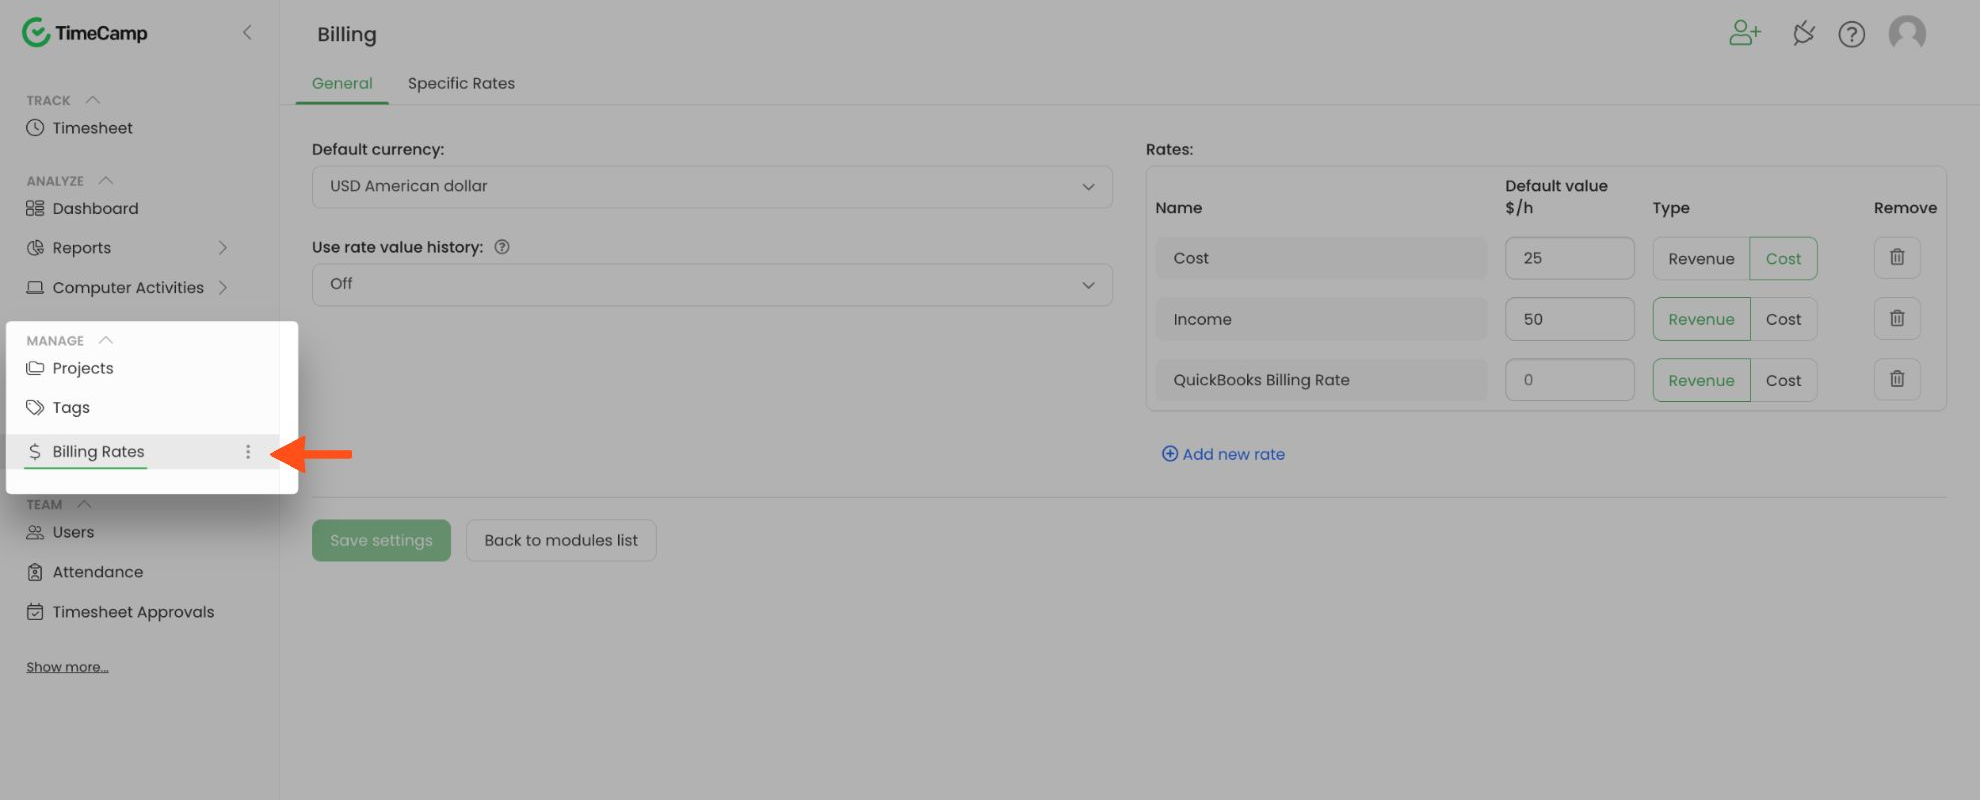Collapse the sidebar with the arrow
This screenshot has width=1980, height=800.
coord(247,33)
